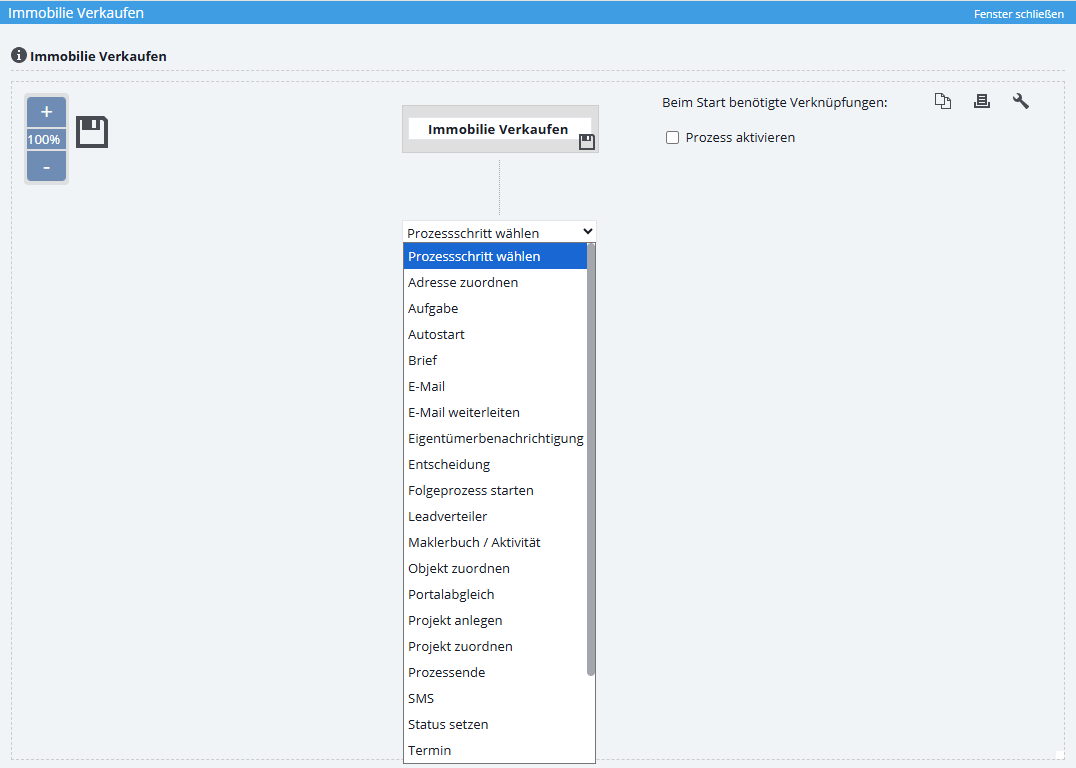The image size is (1076, 768).
Task: Click the printer icon
Action: pos(981,101)
